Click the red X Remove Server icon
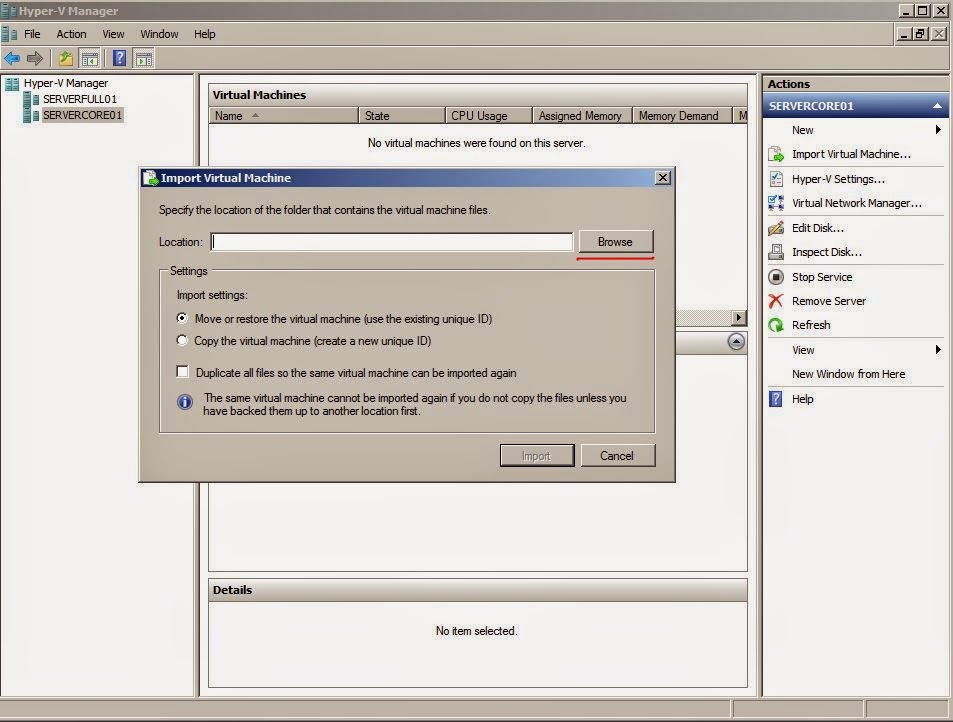The image size is (953, 722). point(776,301)
